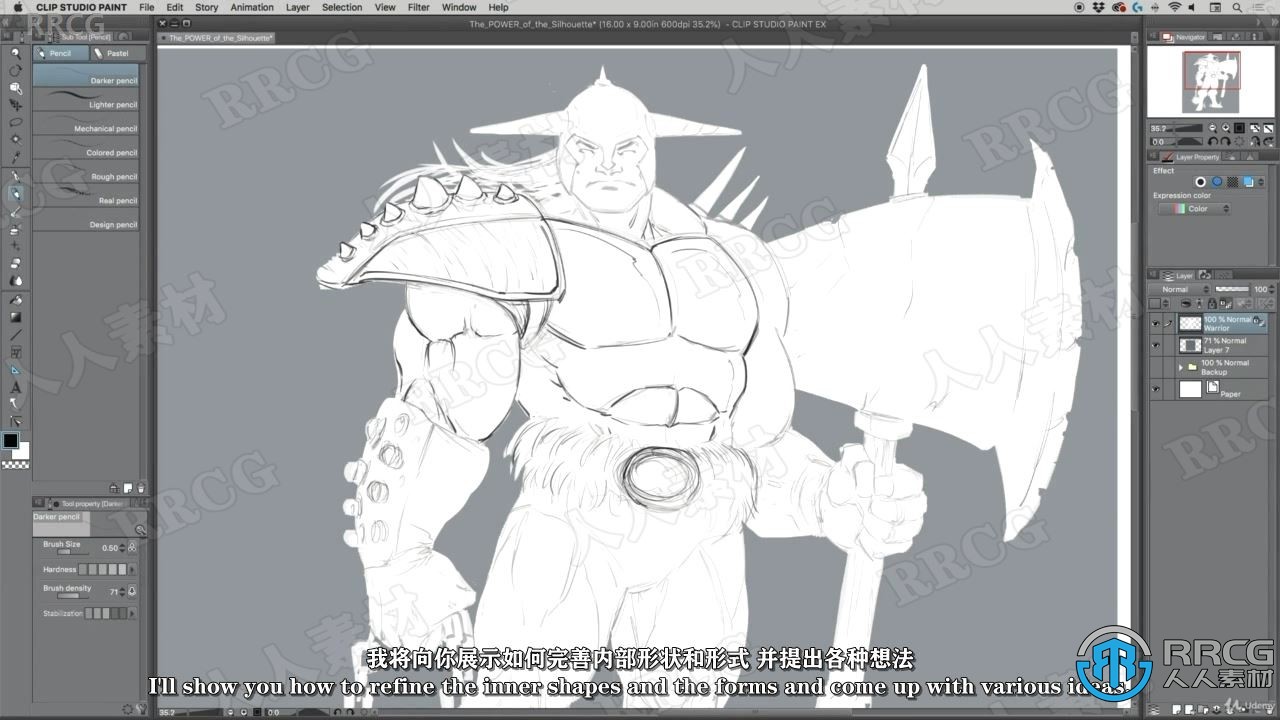Hide Layer 7 visibility eye

click(1155, 345)
